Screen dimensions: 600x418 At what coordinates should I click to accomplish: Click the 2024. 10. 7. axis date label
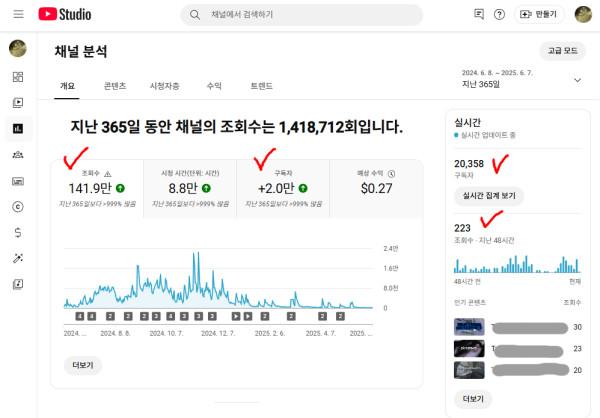(x=166, y=333)
